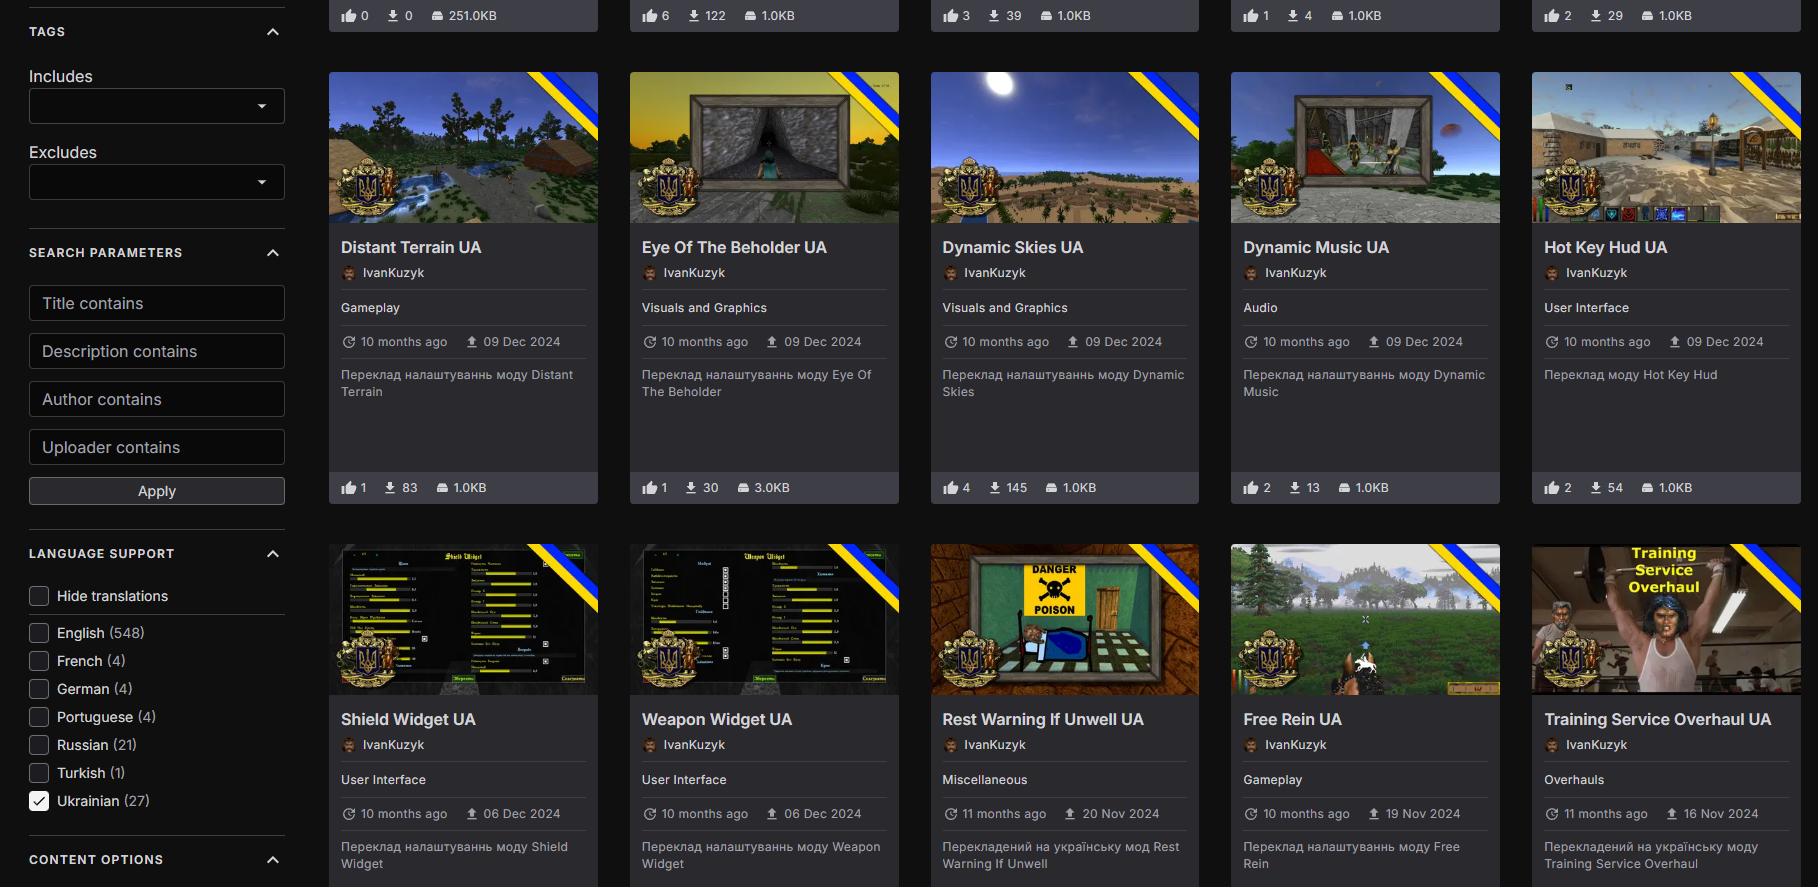Apply the search parameters
1818x887 pixels.
pyautogui.click(x=157, y=491)
